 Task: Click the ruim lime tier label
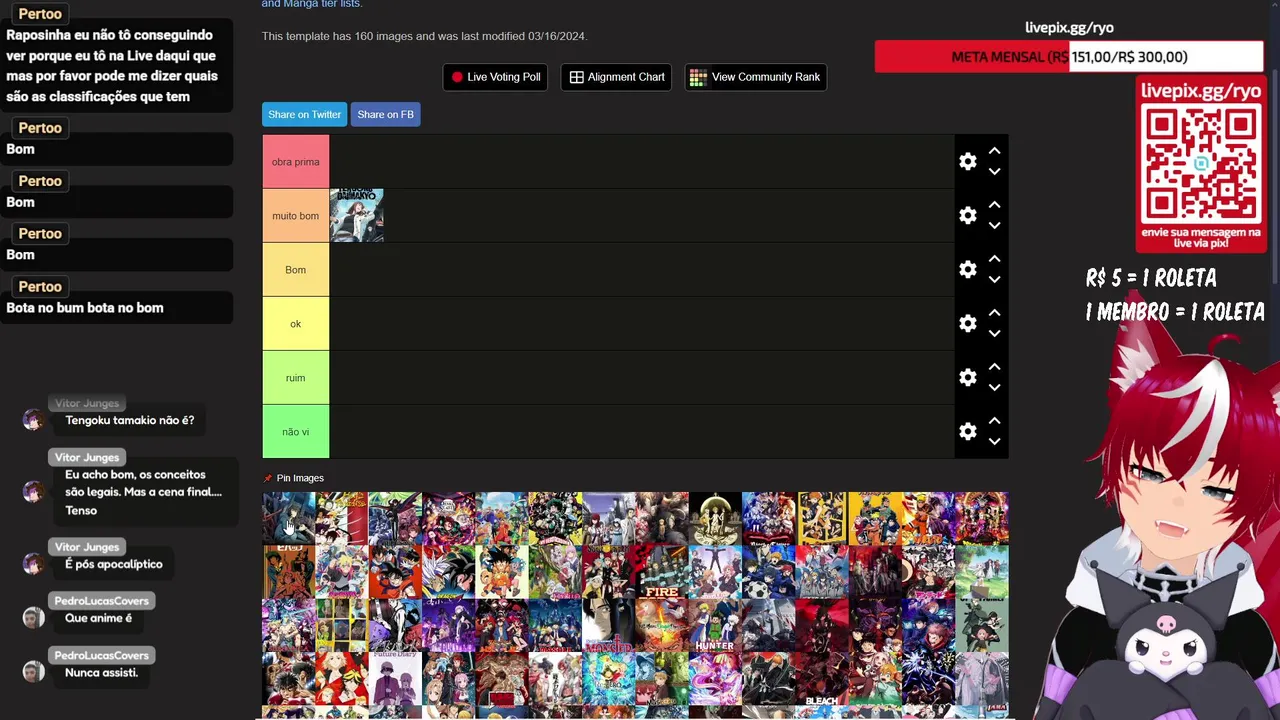(x=296, y=378)
